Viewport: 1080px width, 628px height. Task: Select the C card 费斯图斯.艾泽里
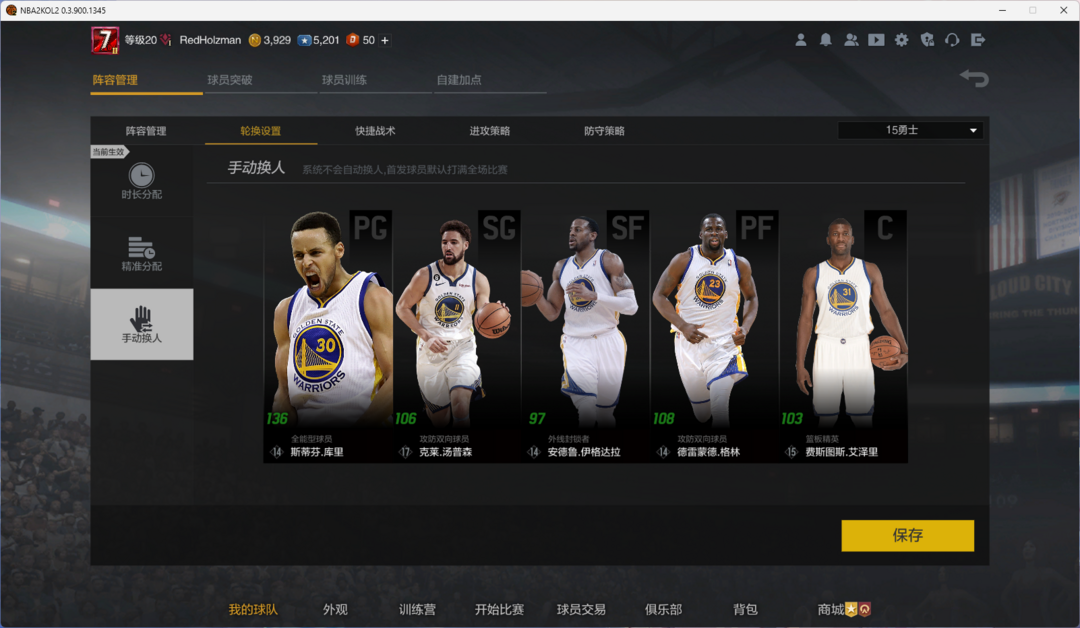pos(843,336)
